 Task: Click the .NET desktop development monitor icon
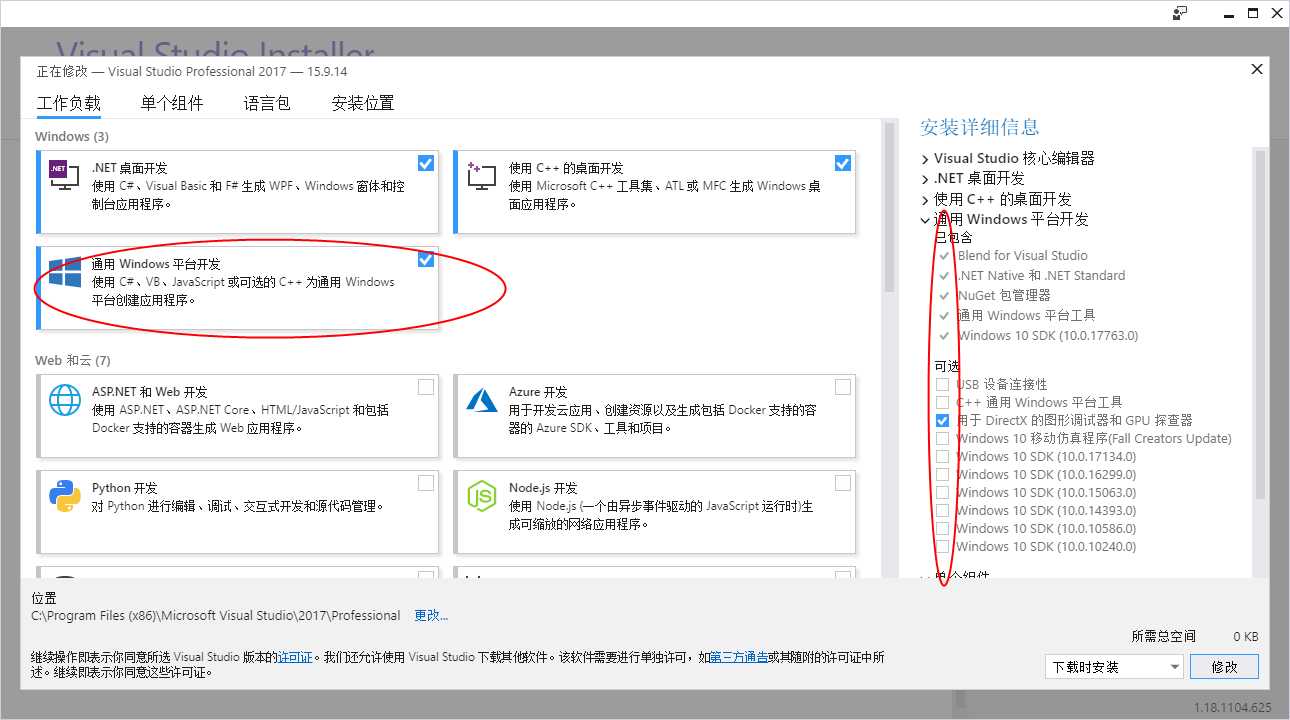tap(64, 175)
